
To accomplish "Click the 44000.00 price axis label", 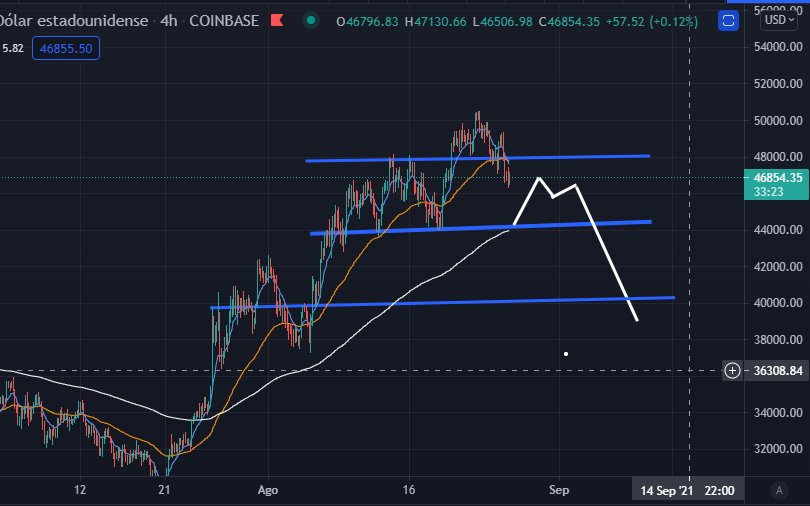I will click(778, 230).
